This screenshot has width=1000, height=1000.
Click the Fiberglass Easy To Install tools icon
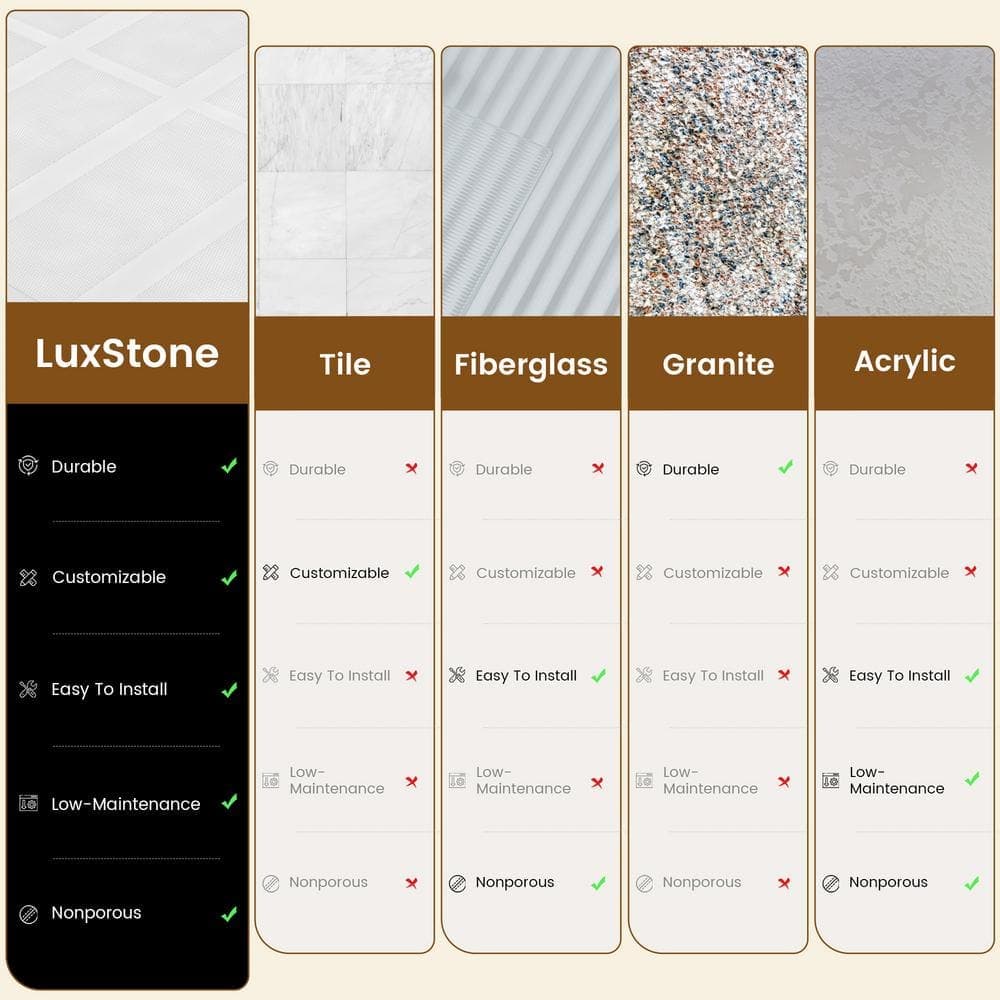click(457, 675)
